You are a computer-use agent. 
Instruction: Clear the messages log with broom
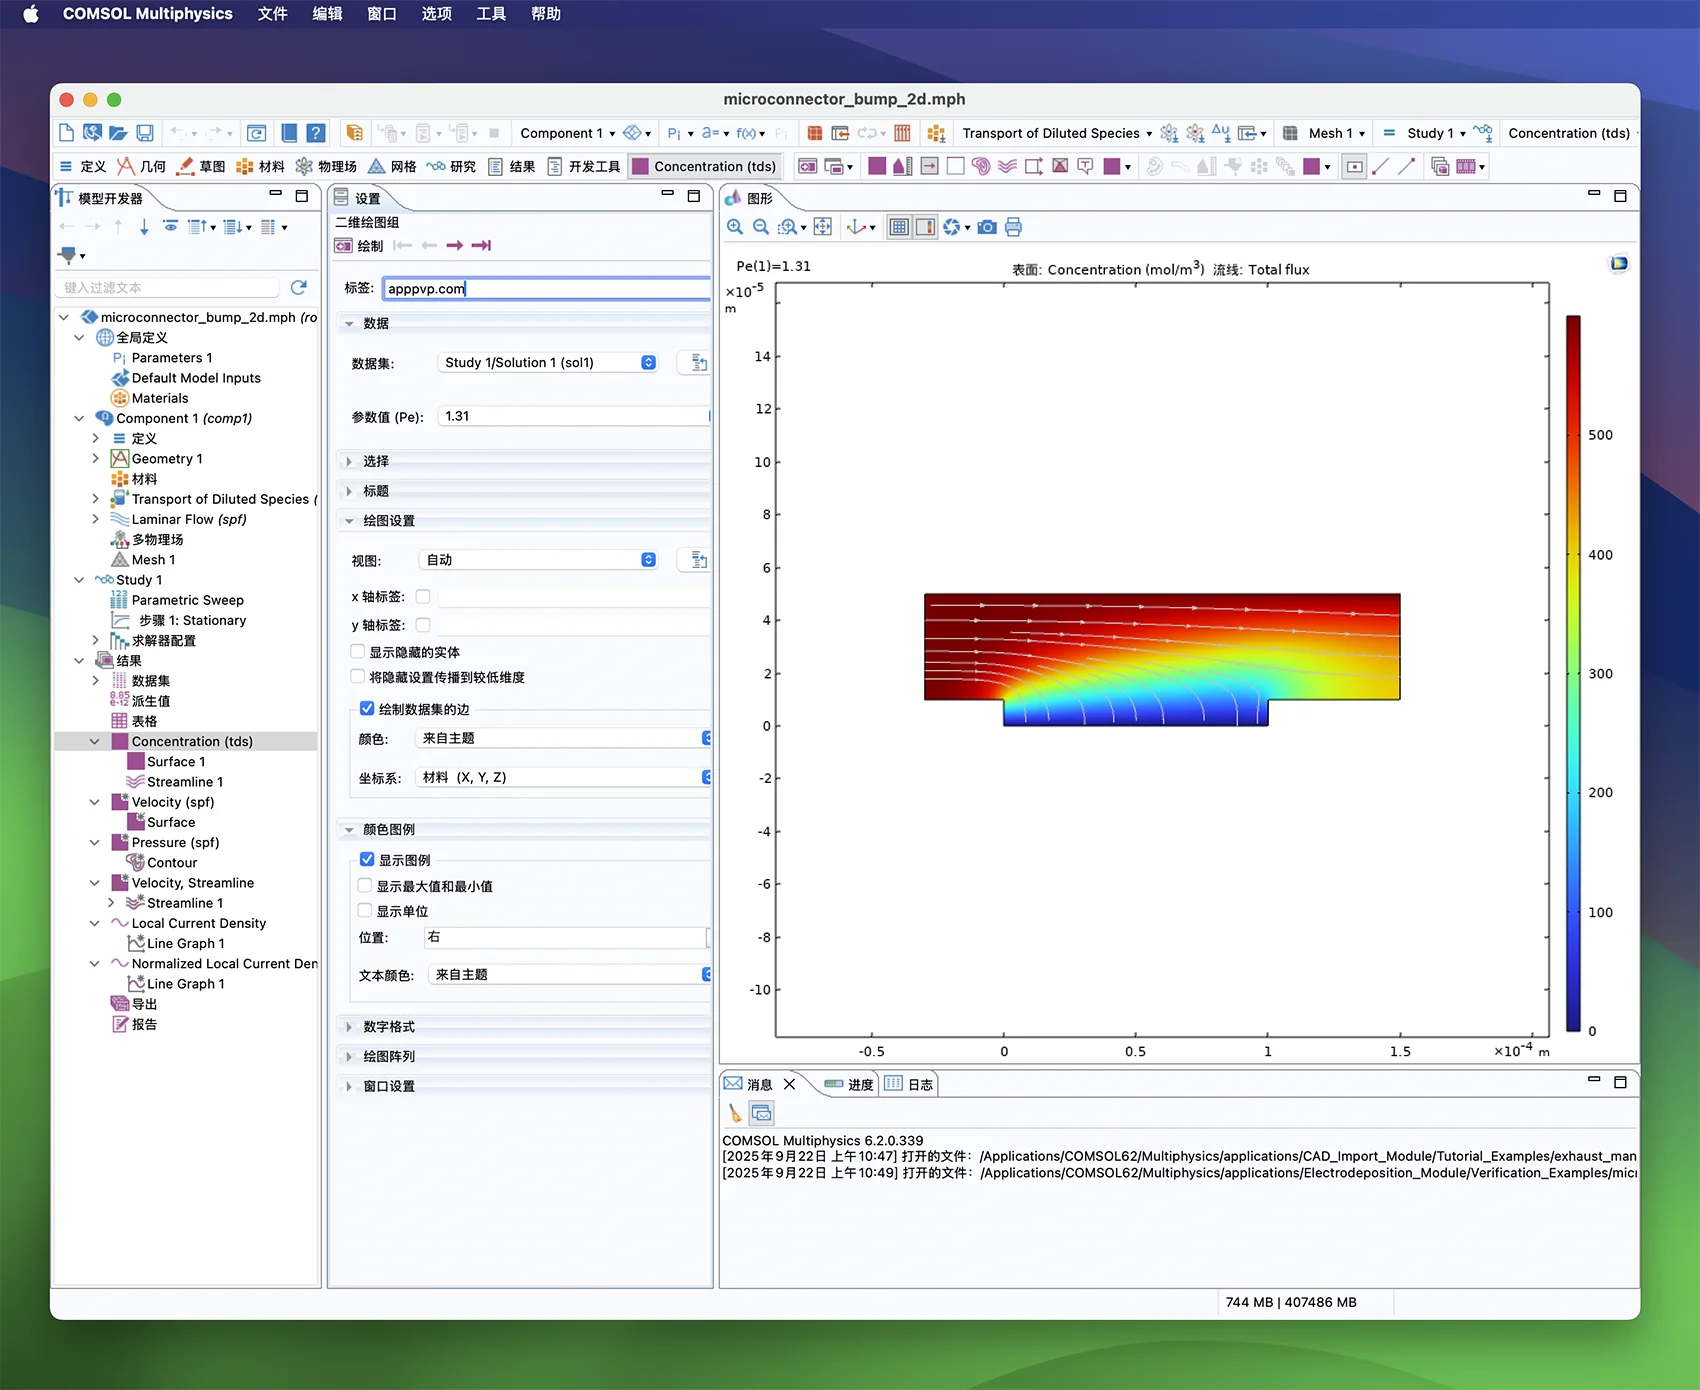point(735,1113)
